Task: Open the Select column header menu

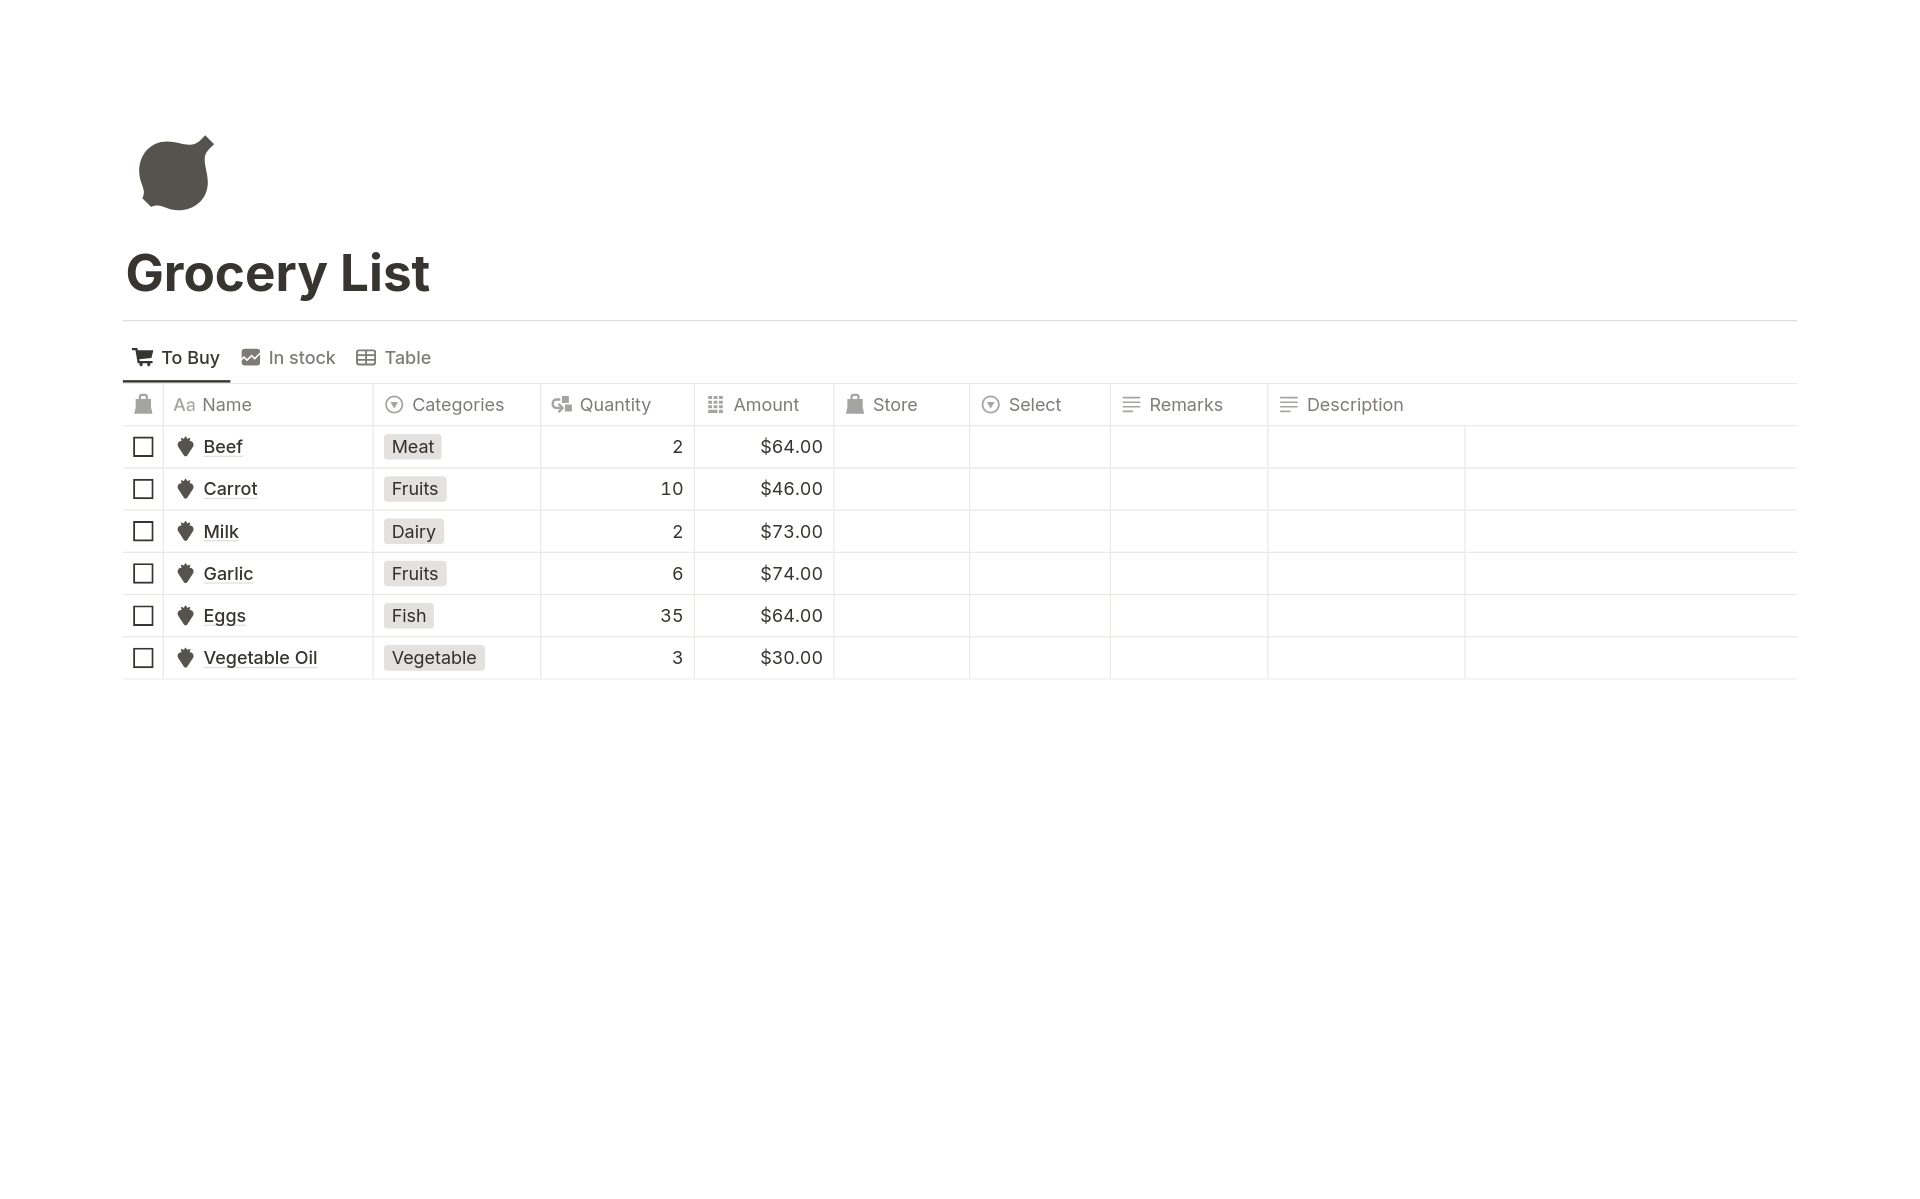Action: click(x=1034, y=404)
